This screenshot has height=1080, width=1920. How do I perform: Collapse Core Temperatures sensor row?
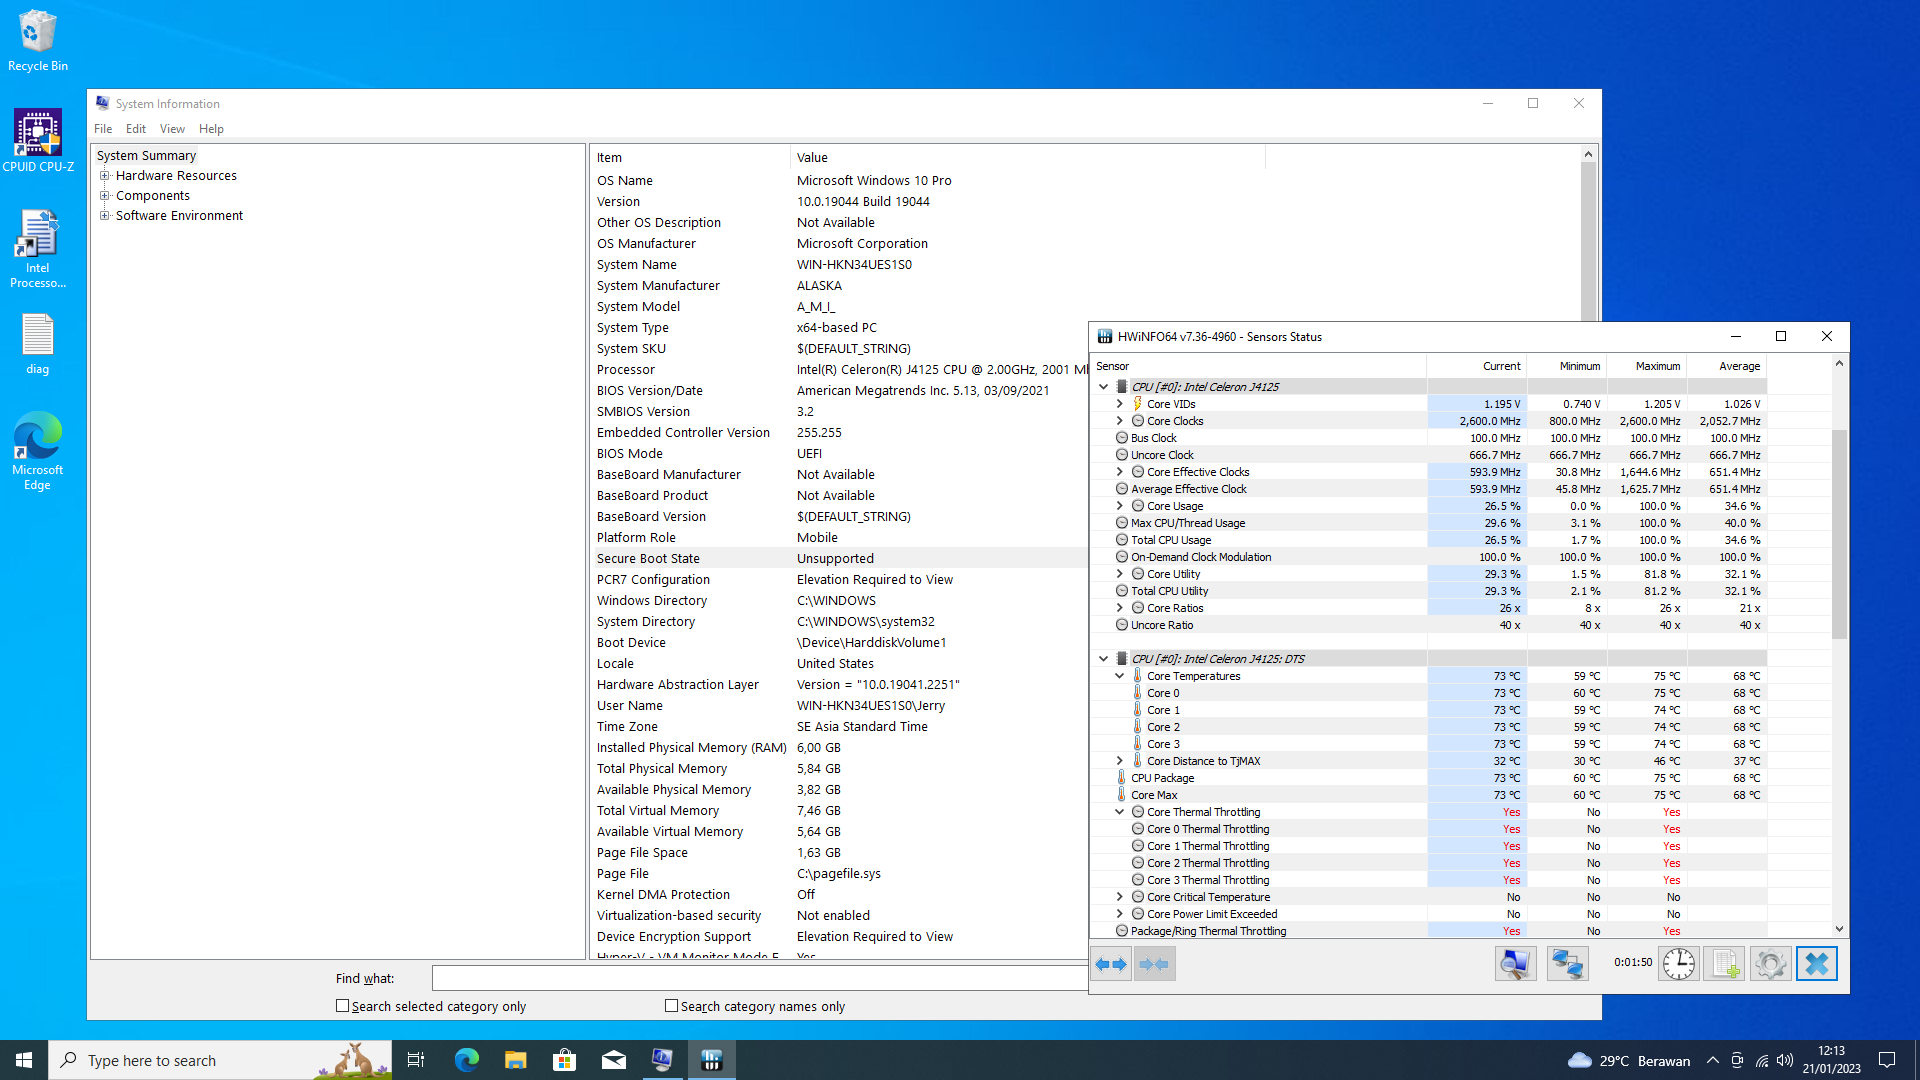[1120, 676]
